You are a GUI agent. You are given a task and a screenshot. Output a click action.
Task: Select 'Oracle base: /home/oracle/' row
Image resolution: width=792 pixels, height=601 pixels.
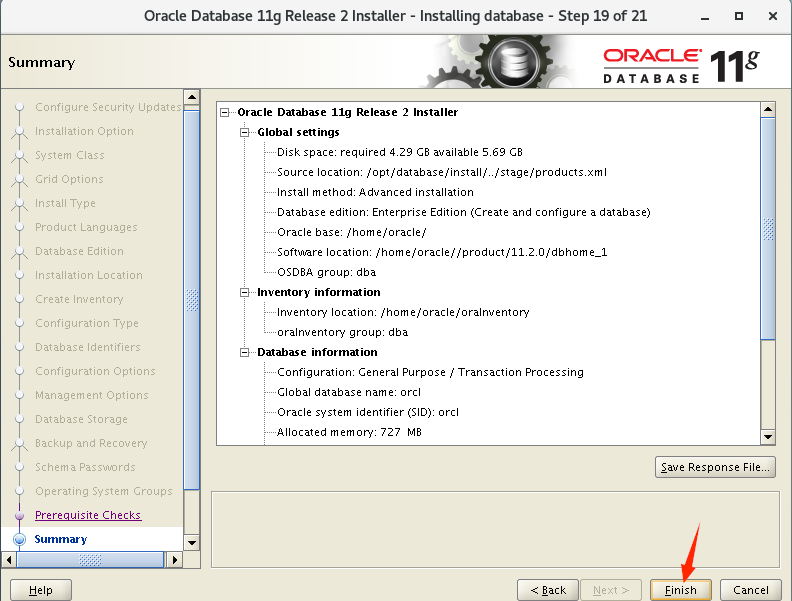point(352,232)
